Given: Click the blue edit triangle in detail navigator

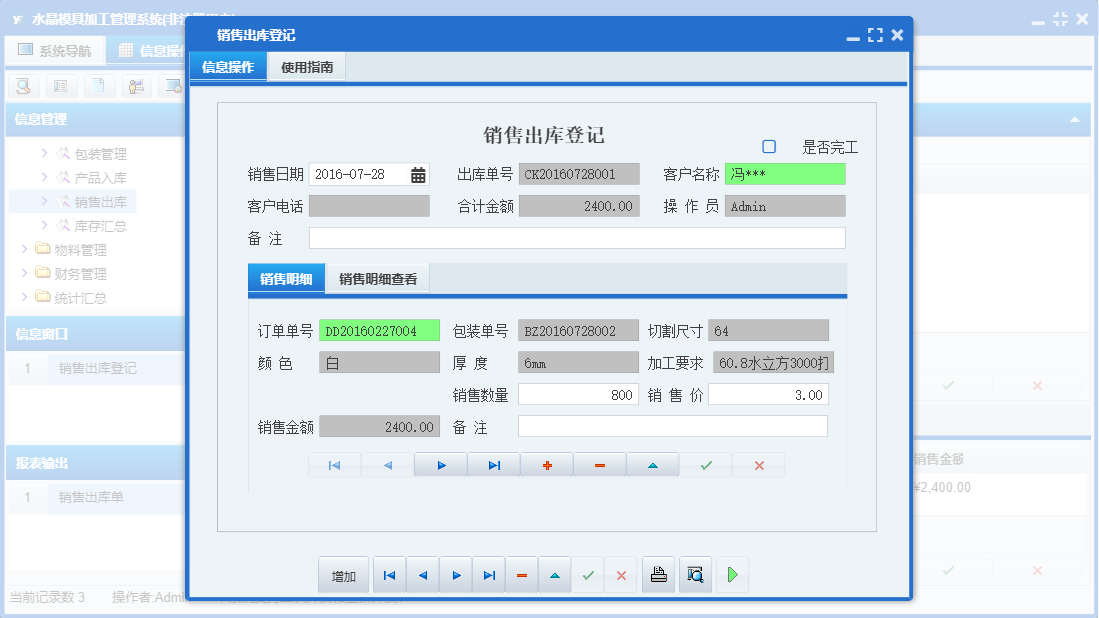Looking at the screenshot, I should tap(653, 464).
